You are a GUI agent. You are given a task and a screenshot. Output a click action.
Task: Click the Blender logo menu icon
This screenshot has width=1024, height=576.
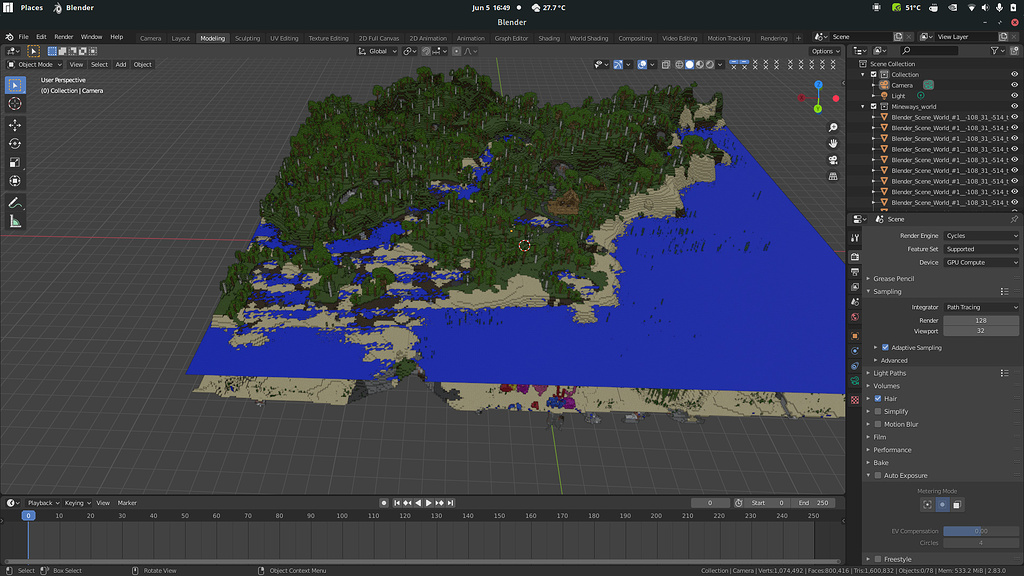pyautogui.click(x=9, y=37)
